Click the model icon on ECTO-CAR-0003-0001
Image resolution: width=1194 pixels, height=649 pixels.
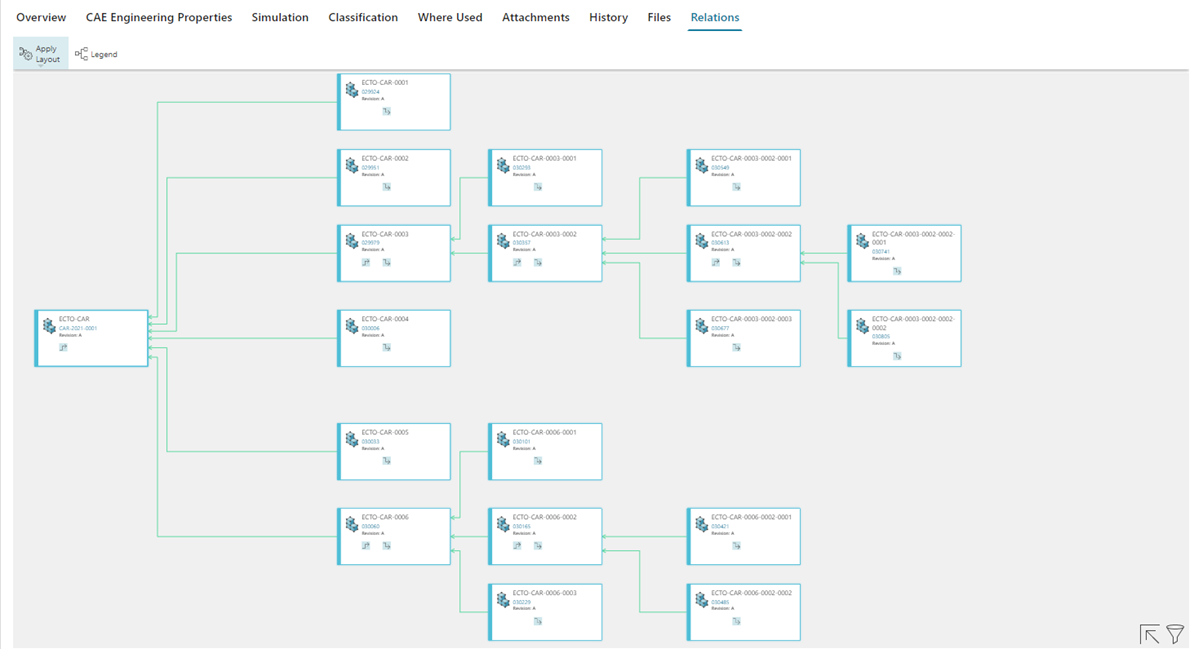(x=503, y=165)
